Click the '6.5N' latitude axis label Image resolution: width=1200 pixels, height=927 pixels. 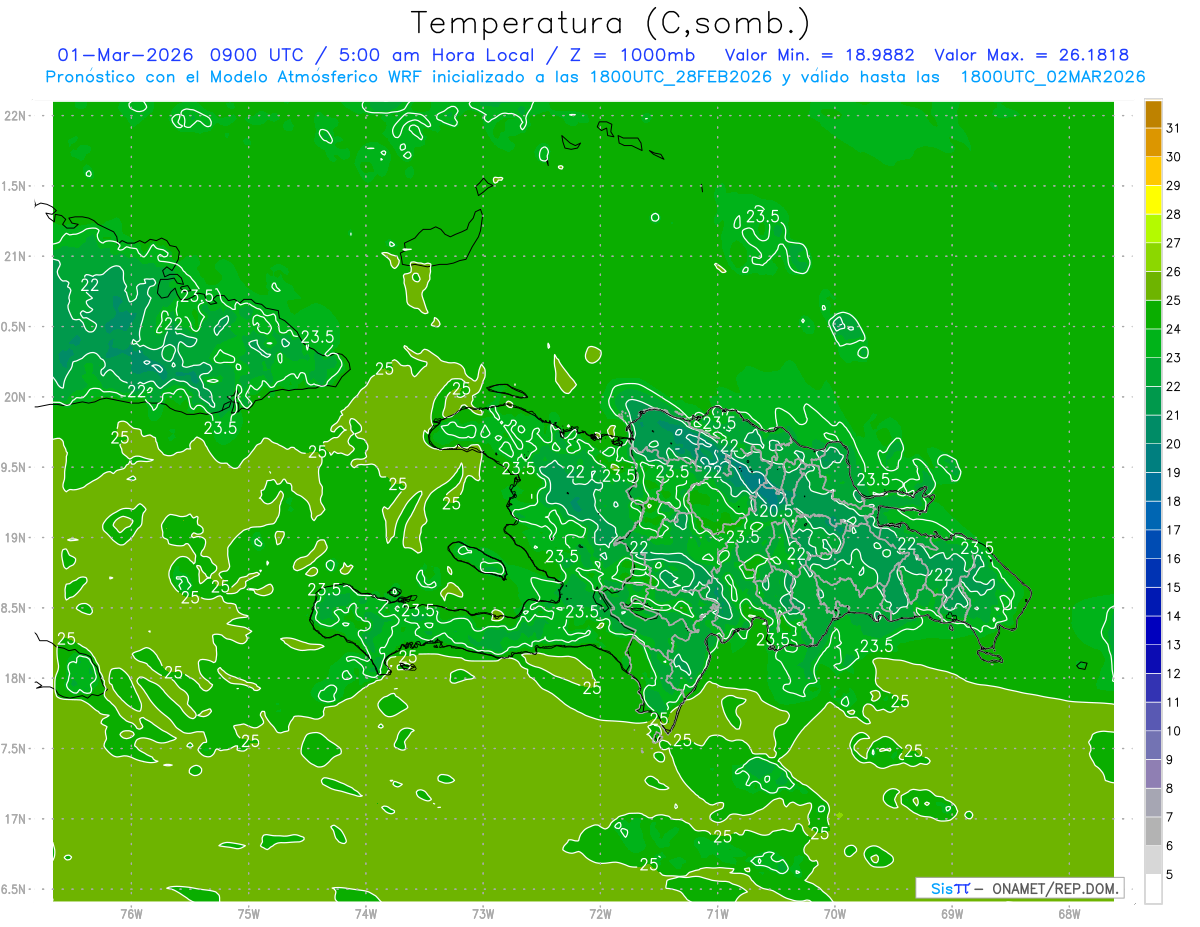(15, 889)
